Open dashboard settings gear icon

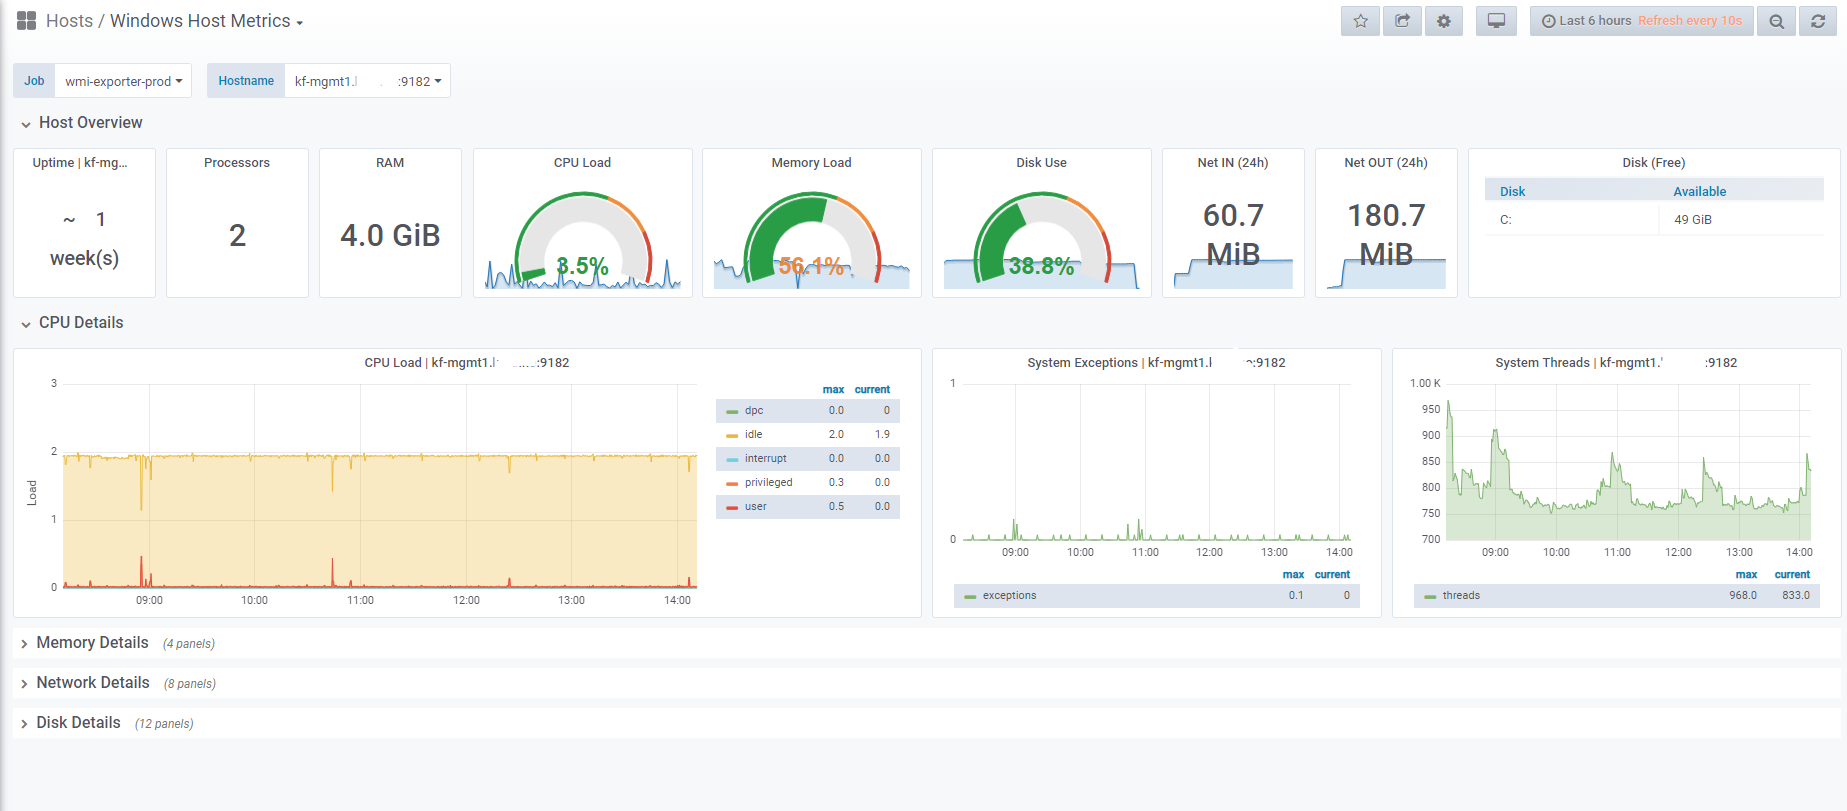(1444, 21)
